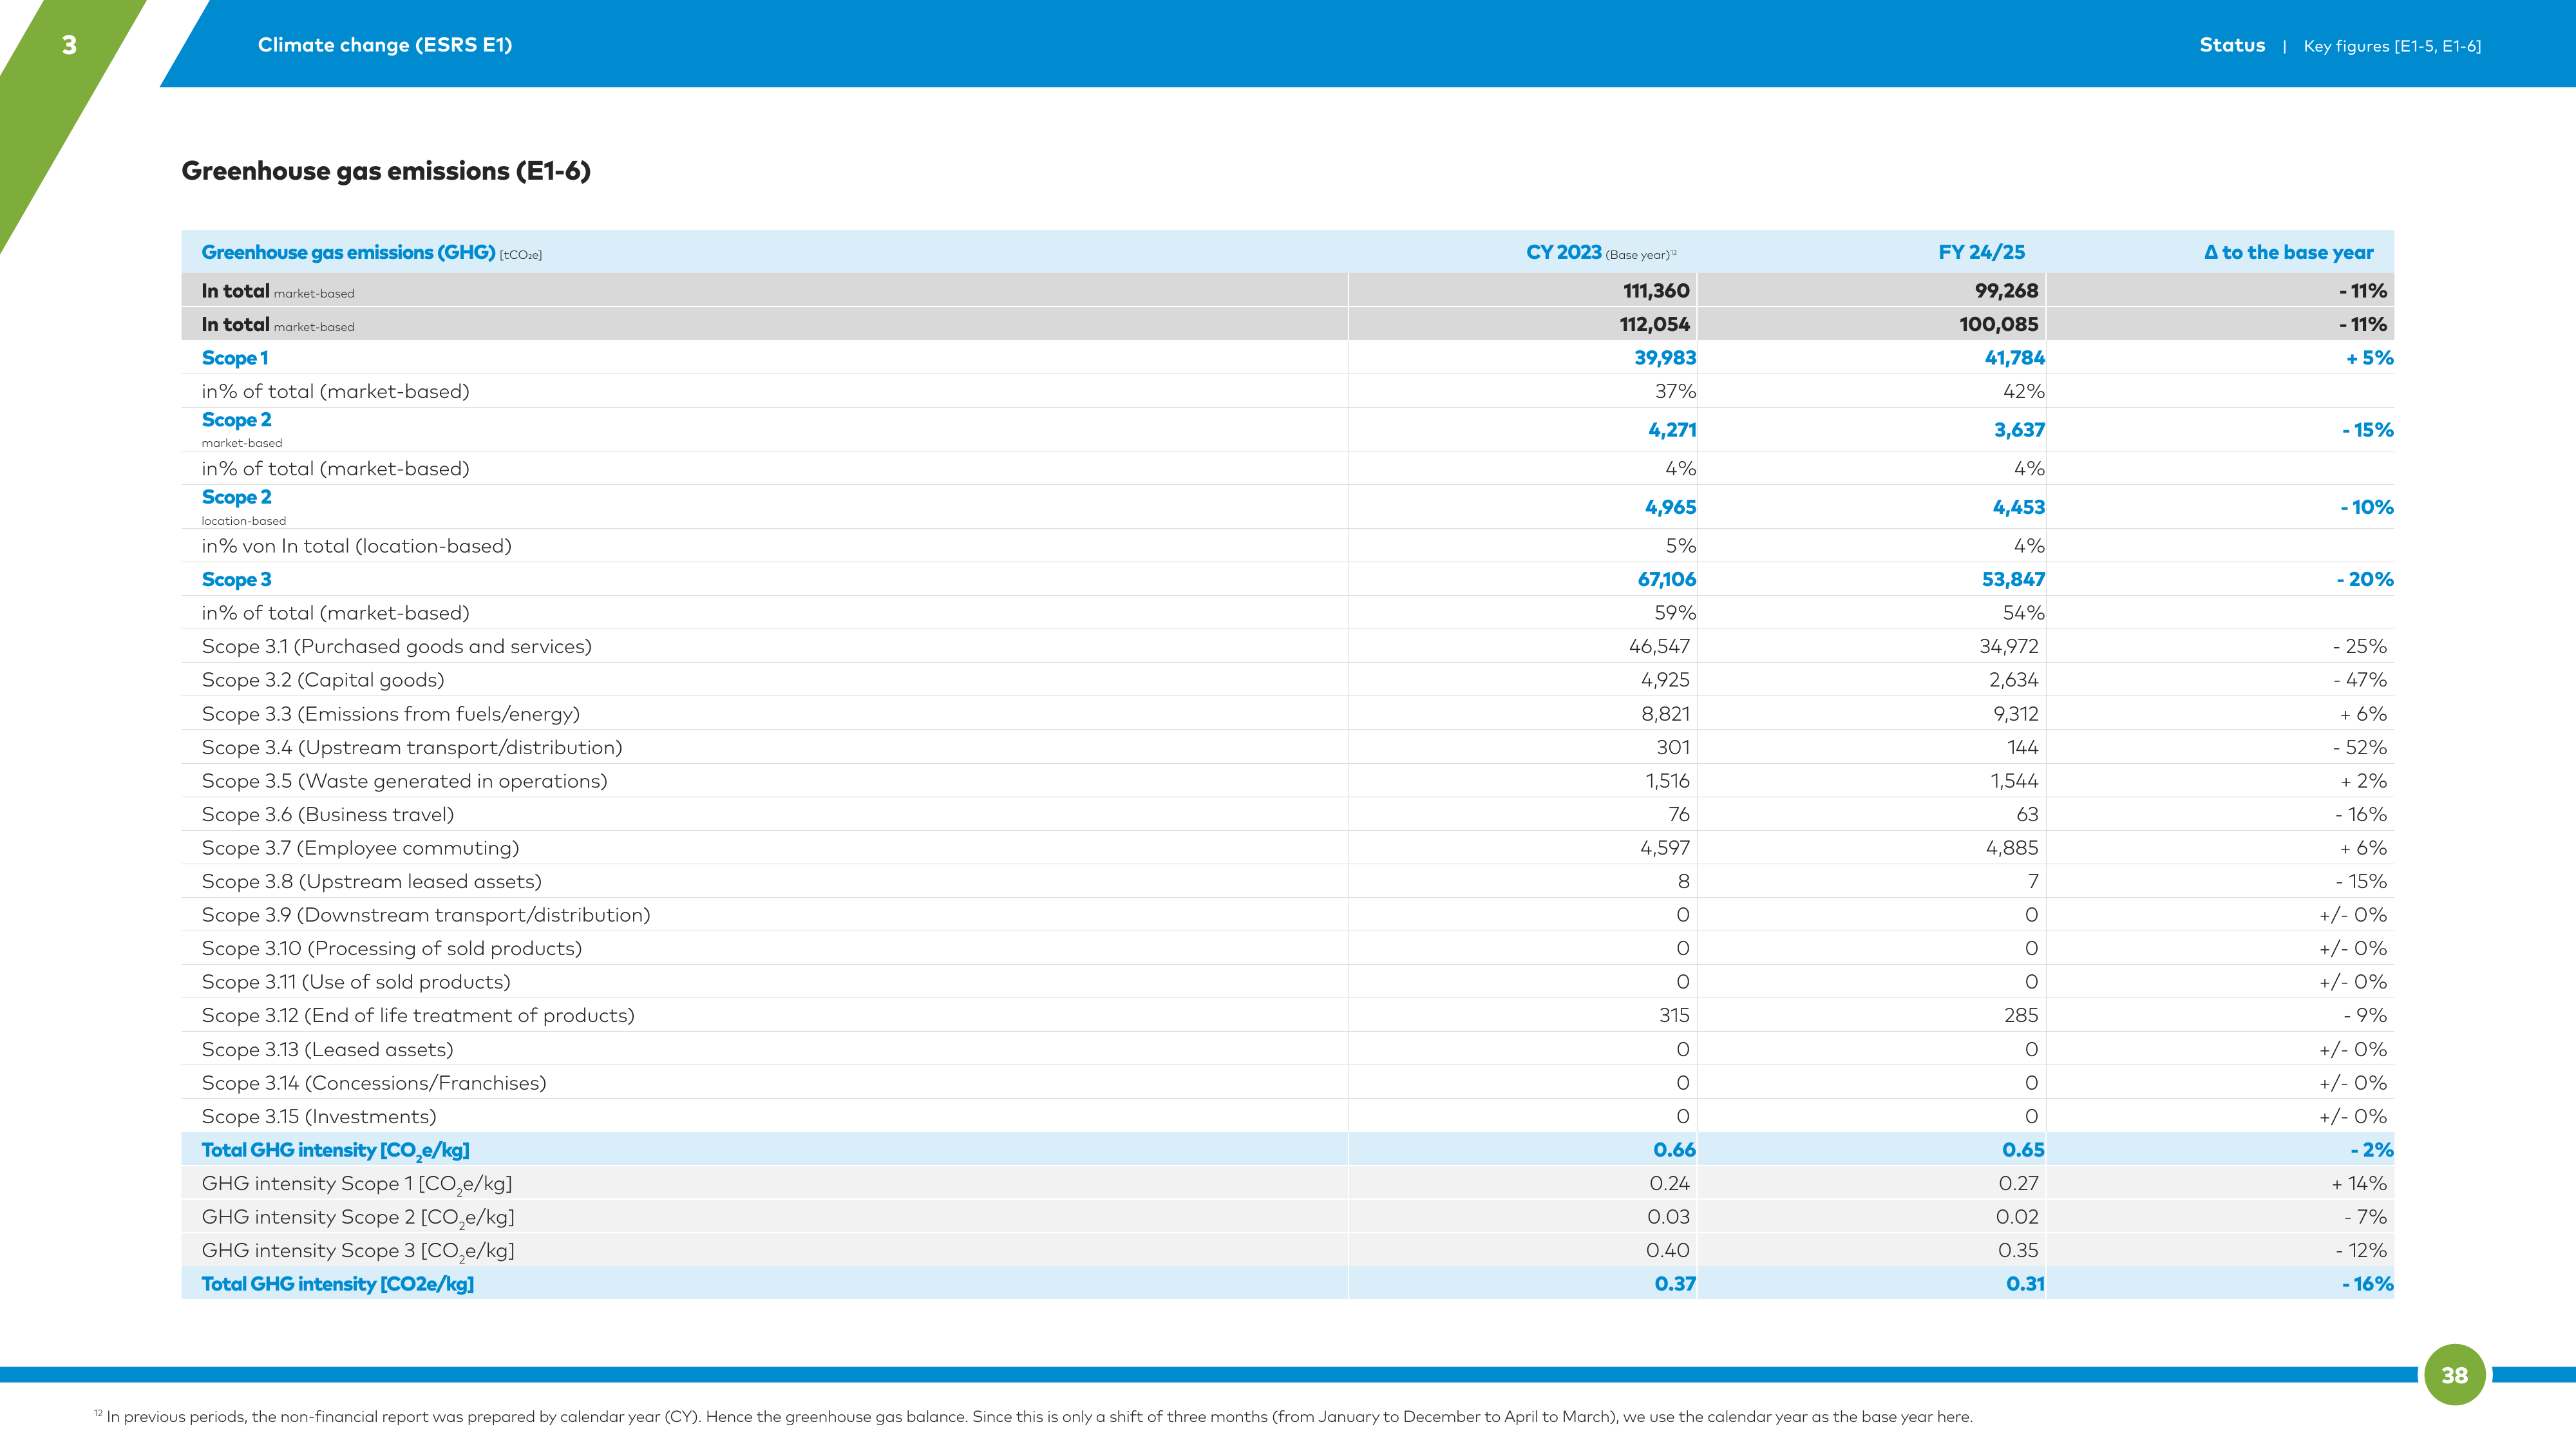Select the 'Greenhouse gas emissions (E1-6)' heading

tap(386, 171)
